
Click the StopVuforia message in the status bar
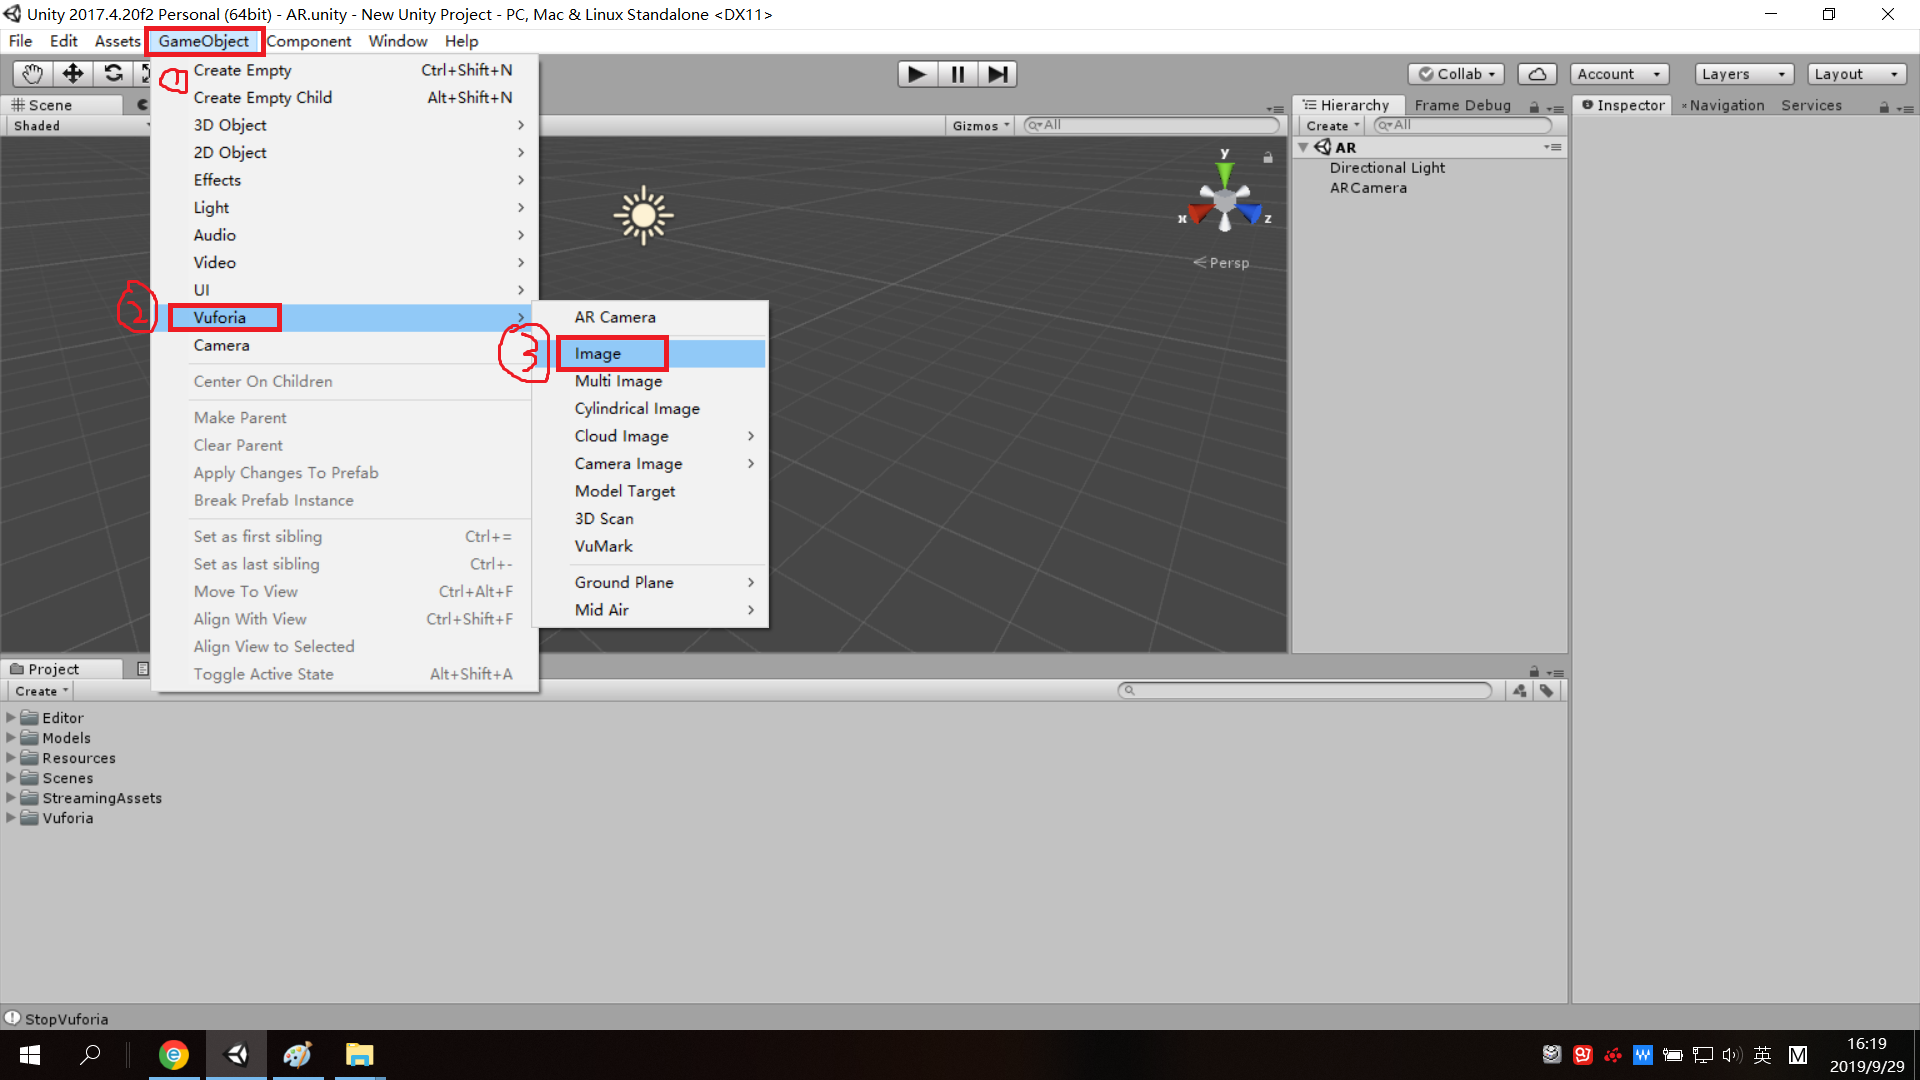66,1018
